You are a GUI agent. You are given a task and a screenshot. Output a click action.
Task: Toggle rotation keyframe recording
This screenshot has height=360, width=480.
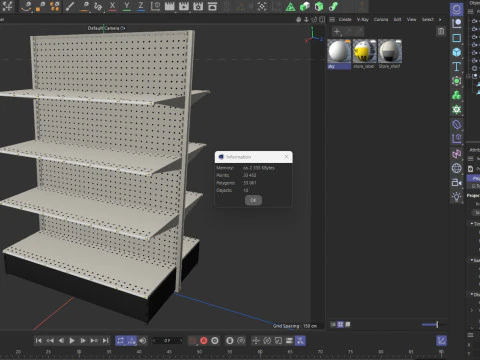pyautogui.click(x=267, y=340)
